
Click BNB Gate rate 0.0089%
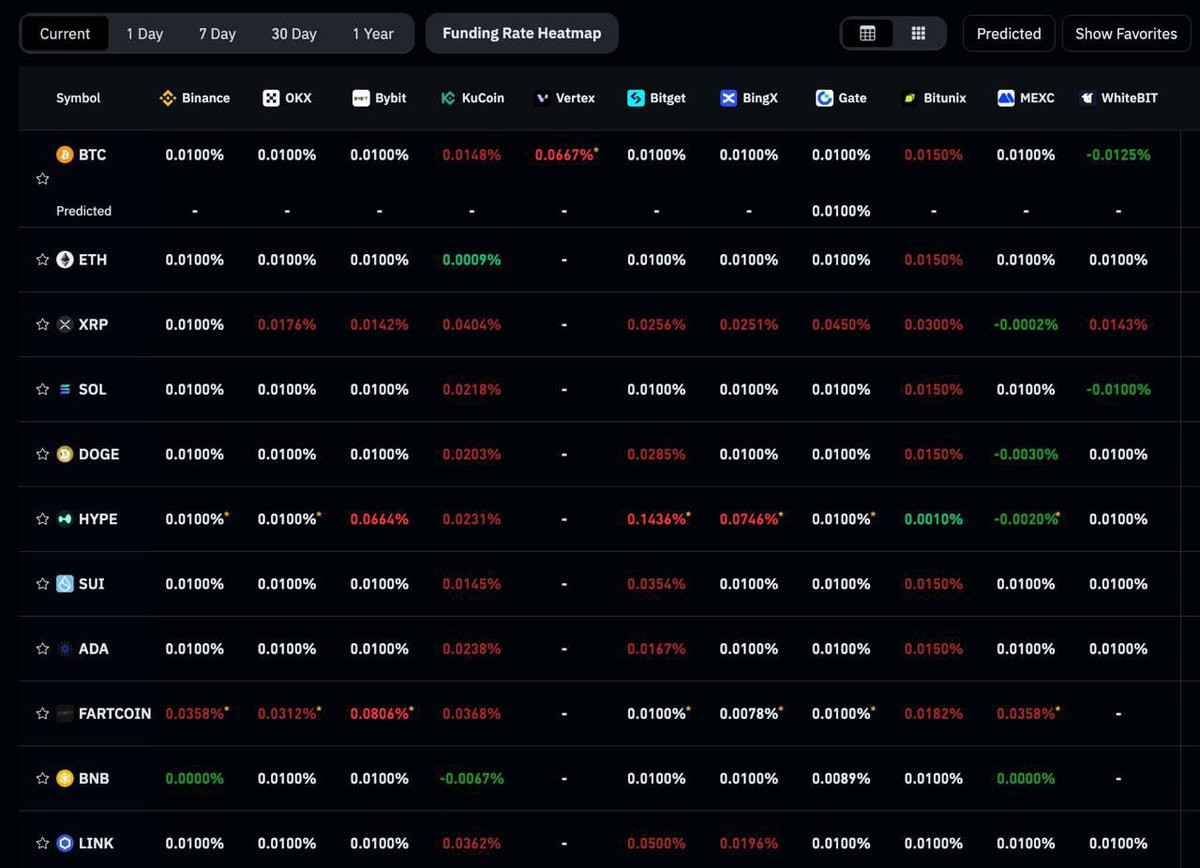pyautogui.click(x=841, y=779)
